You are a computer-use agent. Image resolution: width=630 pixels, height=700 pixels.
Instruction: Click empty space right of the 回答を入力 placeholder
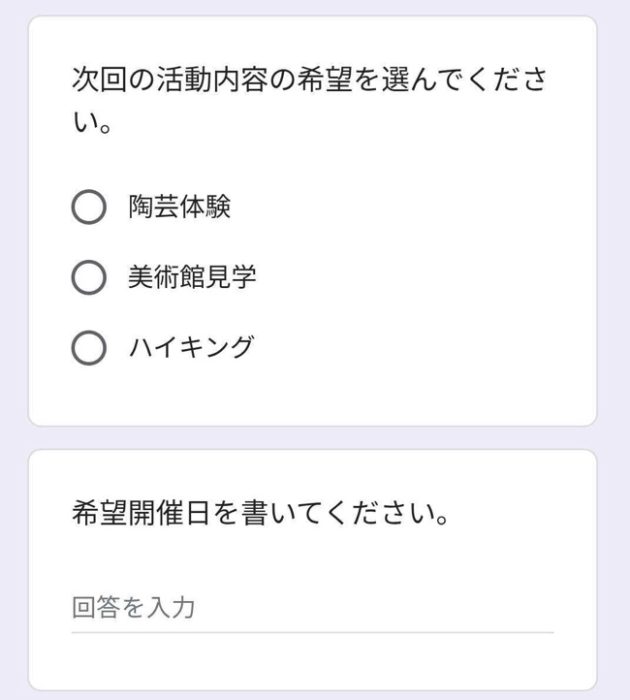click(400, 608)
